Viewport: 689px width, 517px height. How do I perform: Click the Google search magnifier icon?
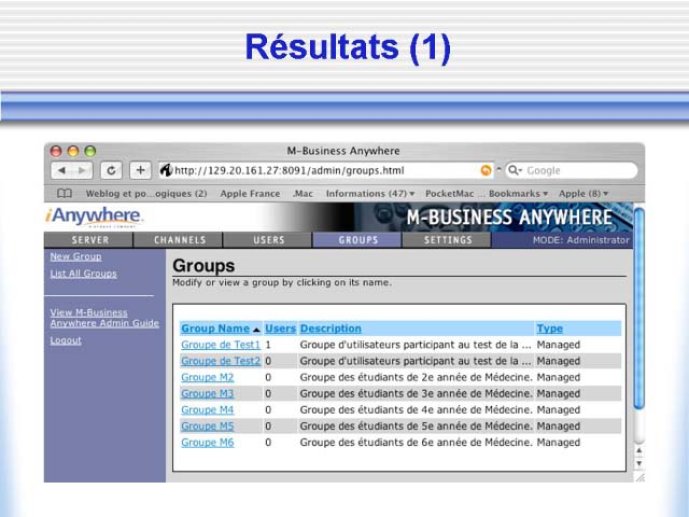click(514, 170)
